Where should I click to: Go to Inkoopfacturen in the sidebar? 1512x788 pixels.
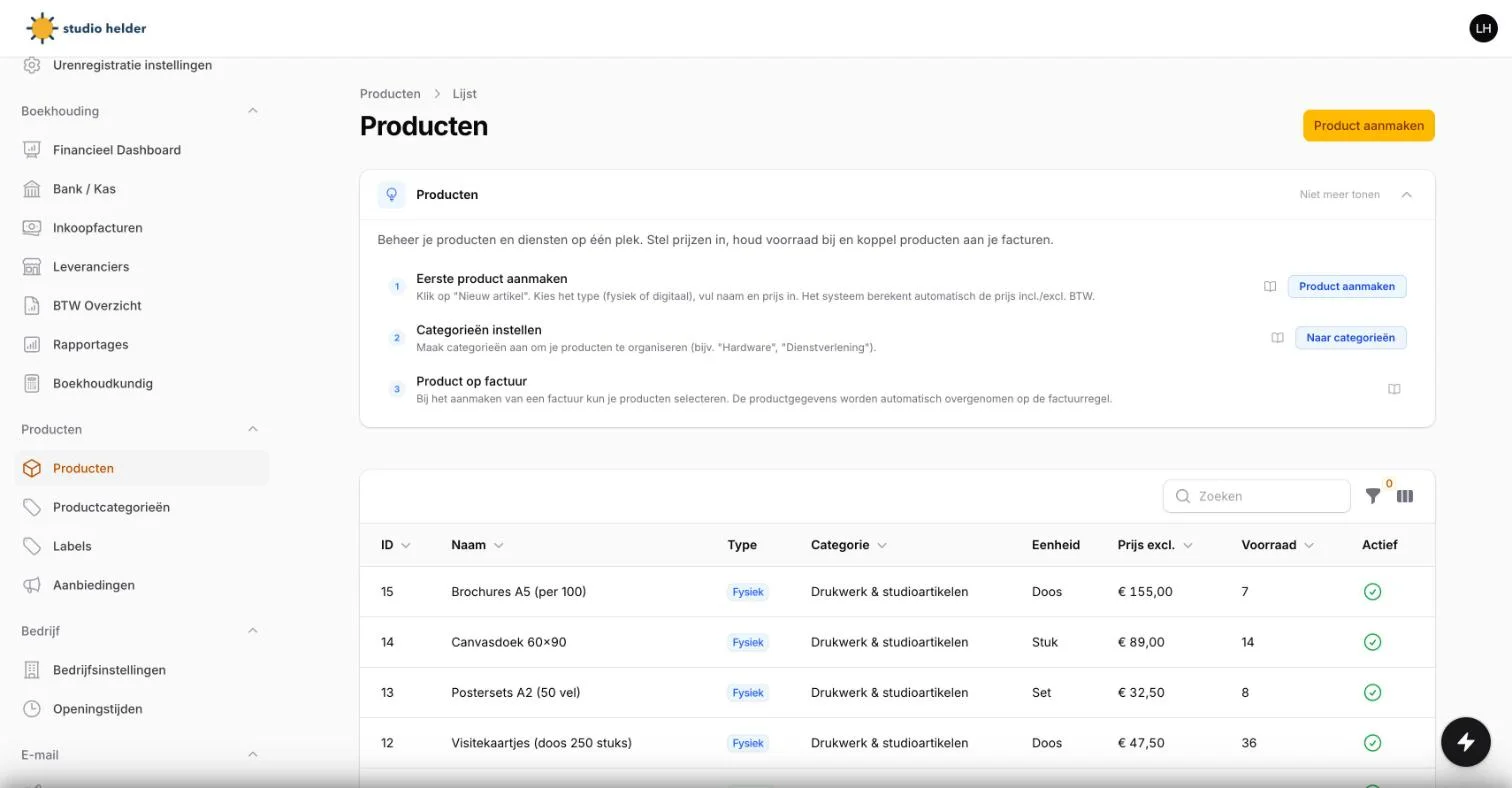coord(142,228)
